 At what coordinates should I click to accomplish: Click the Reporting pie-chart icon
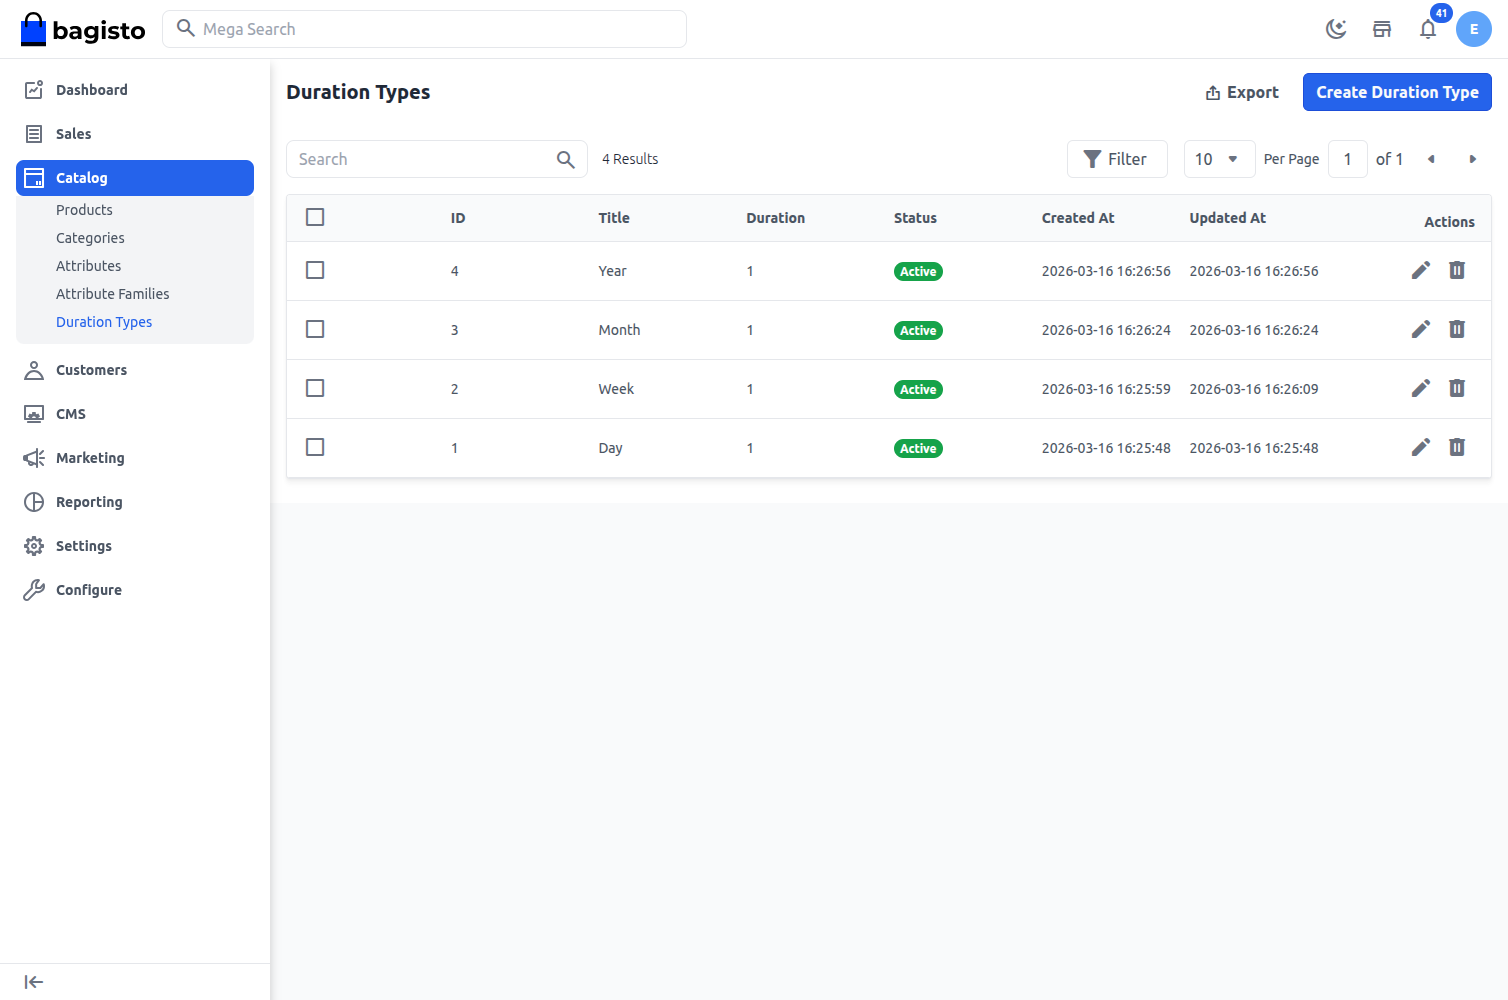point(34,501)
